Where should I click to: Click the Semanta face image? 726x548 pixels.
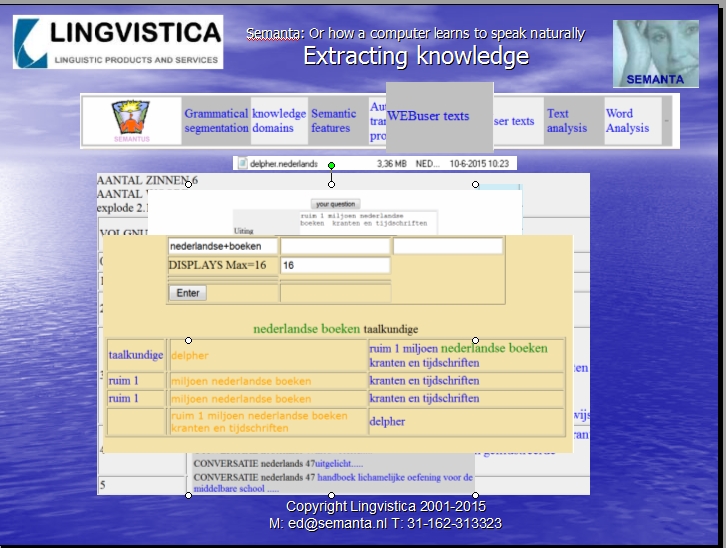pos(656,54)
